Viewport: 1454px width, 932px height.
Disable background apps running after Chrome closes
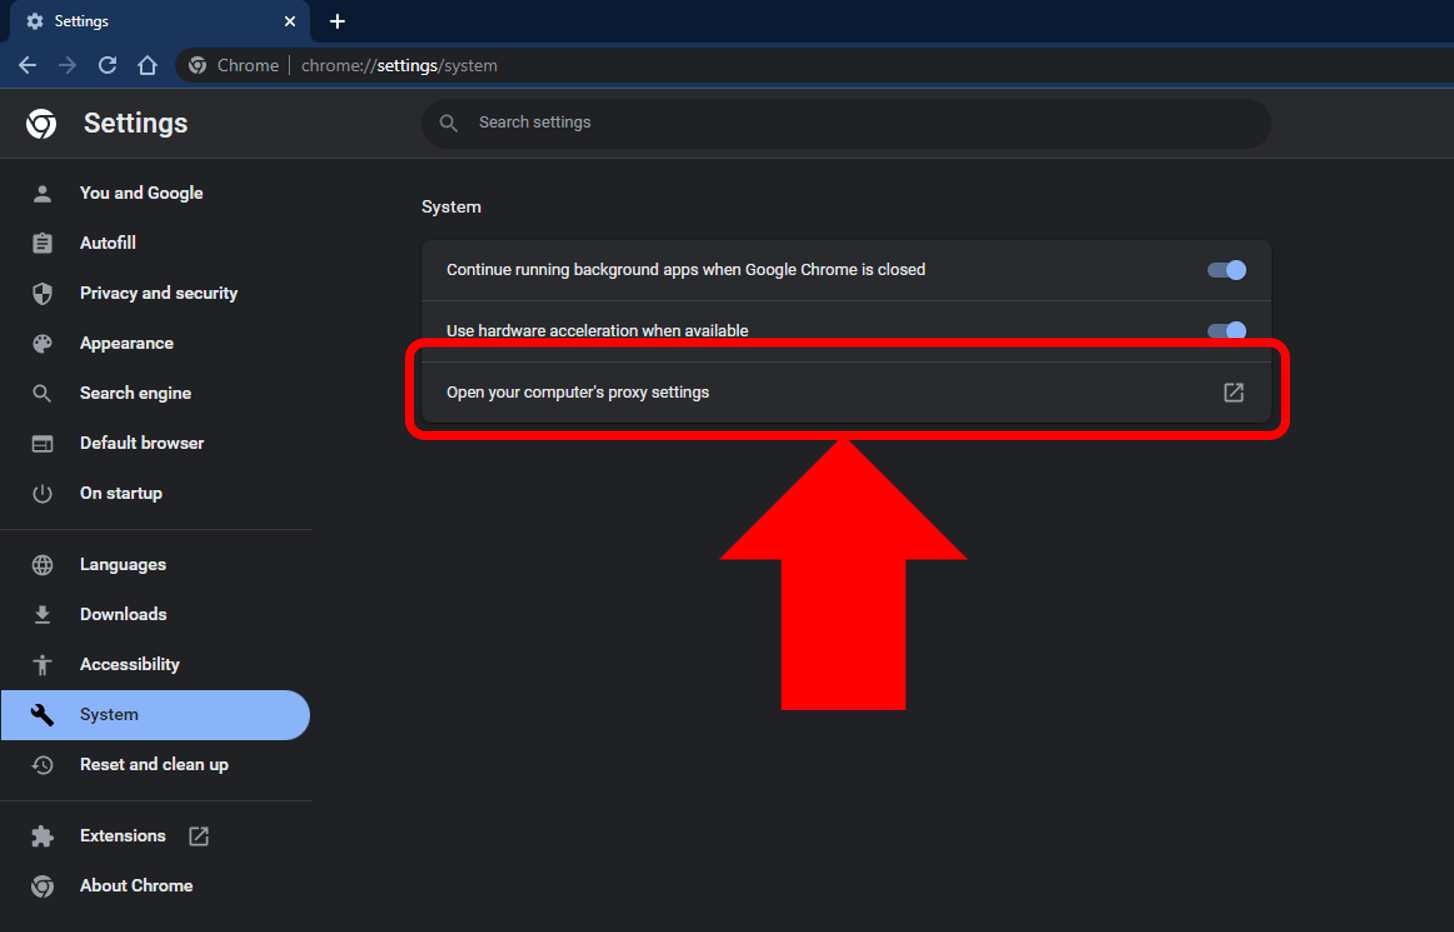[x=1226, y=269]
